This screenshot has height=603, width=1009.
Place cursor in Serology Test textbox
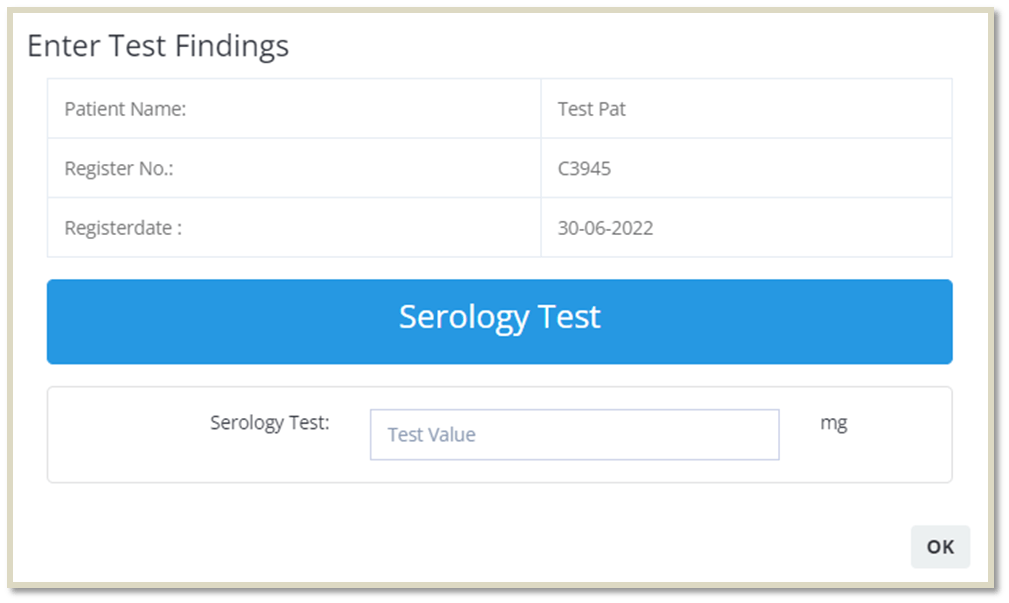[574, 434]
